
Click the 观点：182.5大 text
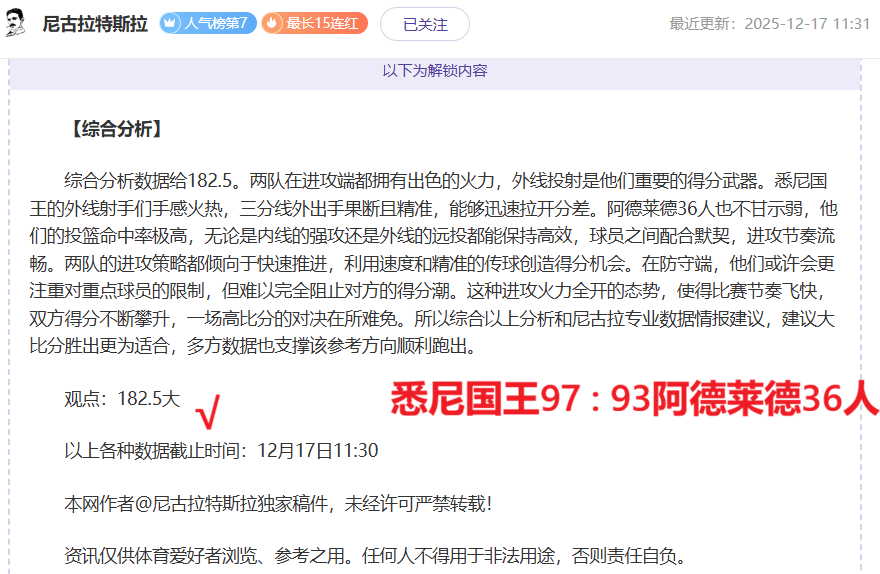click(x=122, y=398)
